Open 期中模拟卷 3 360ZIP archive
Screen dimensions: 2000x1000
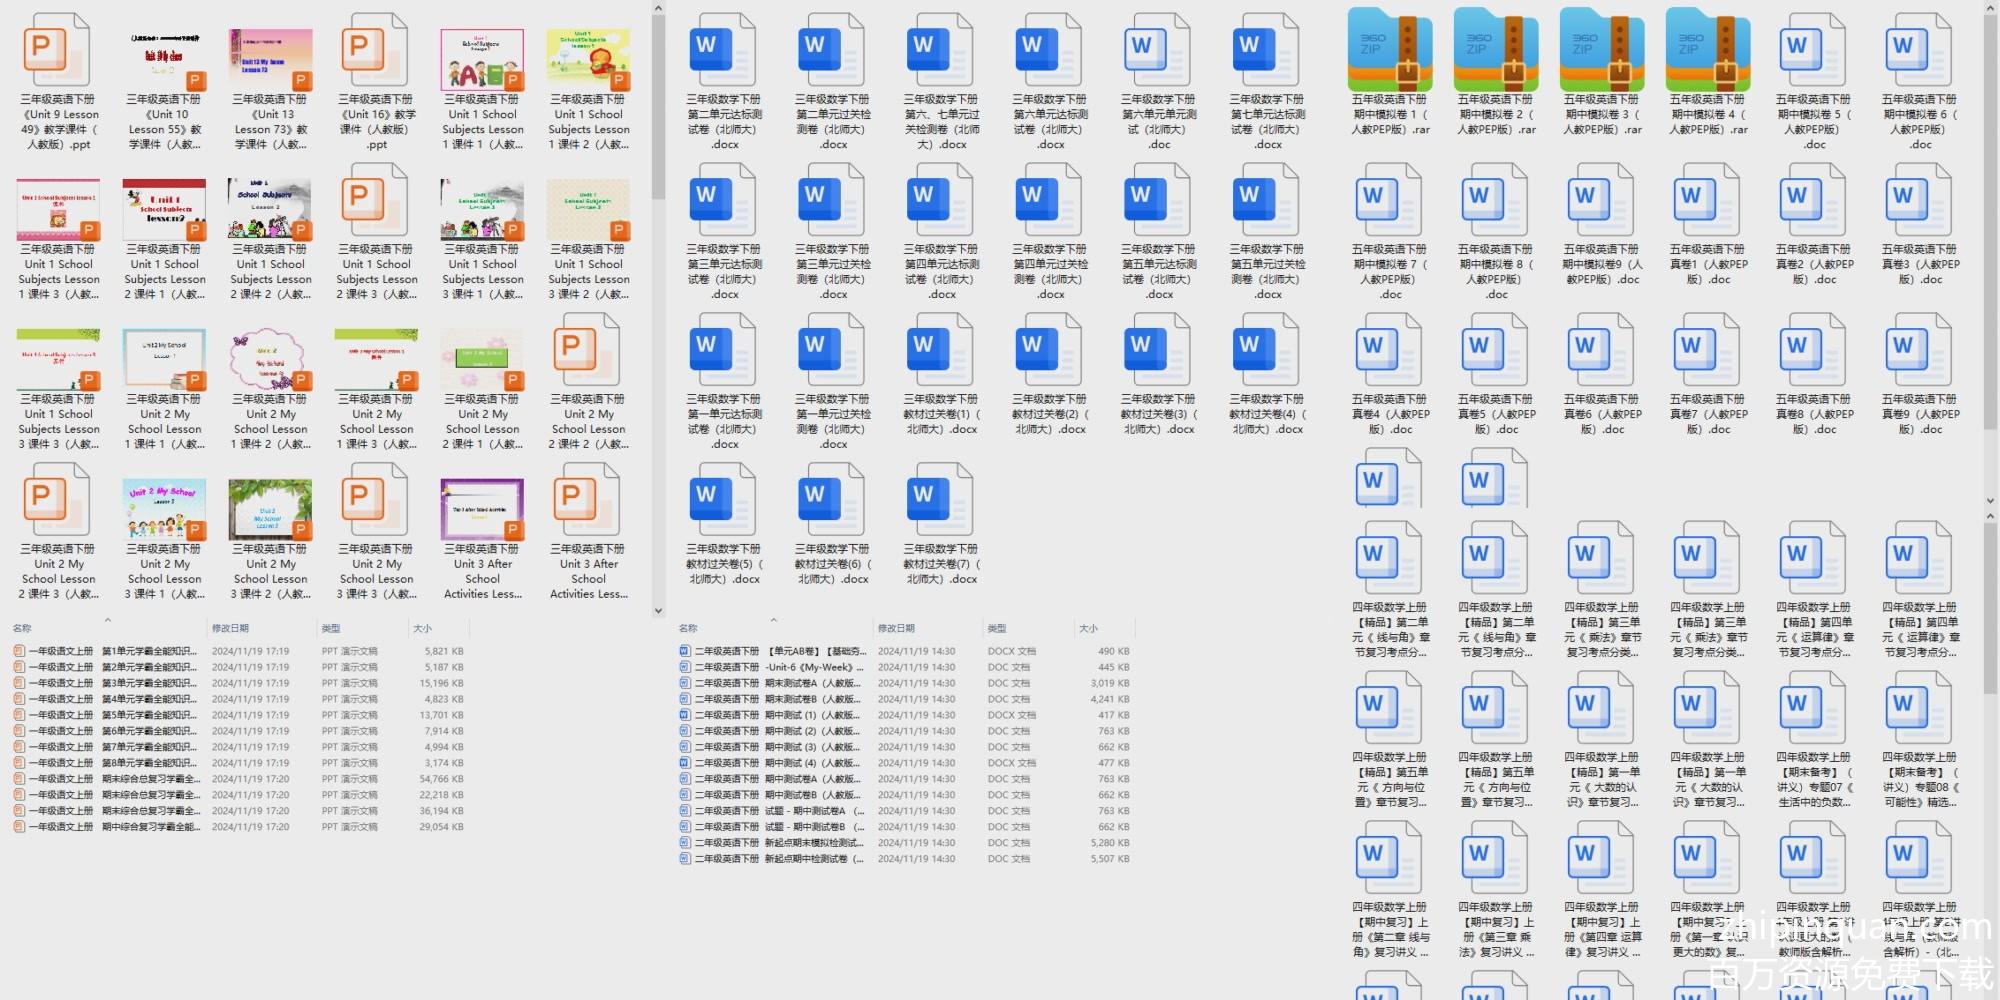(1601, 49)
